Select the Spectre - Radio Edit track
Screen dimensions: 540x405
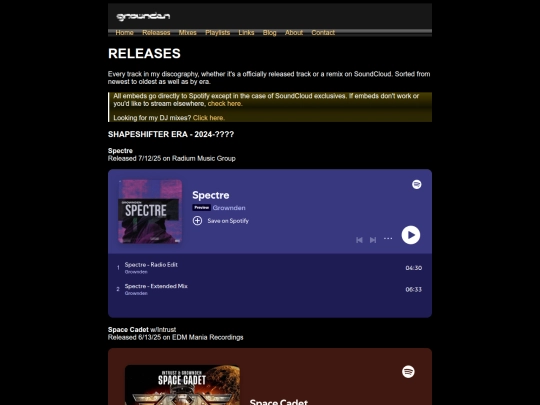(270, 268)
